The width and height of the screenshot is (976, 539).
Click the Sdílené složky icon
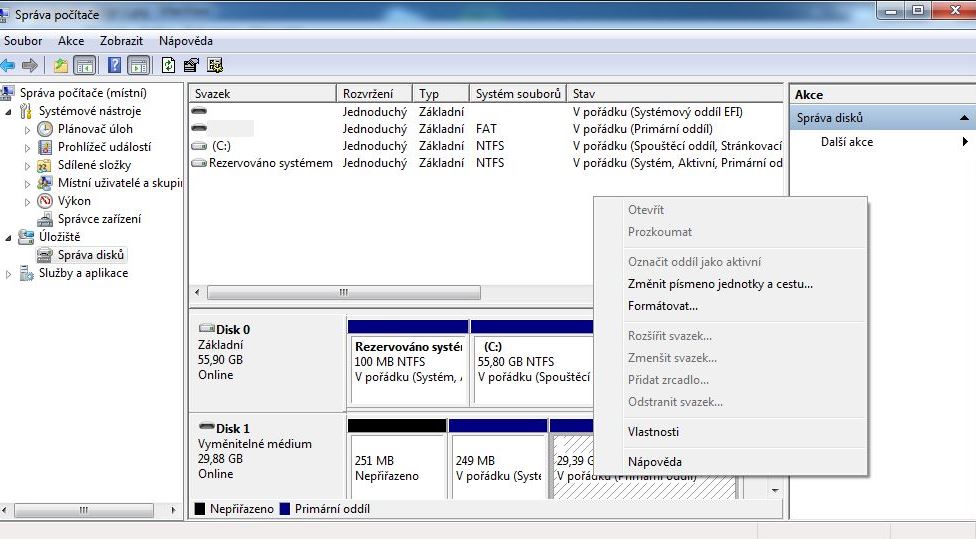click(x=45, y=165)
